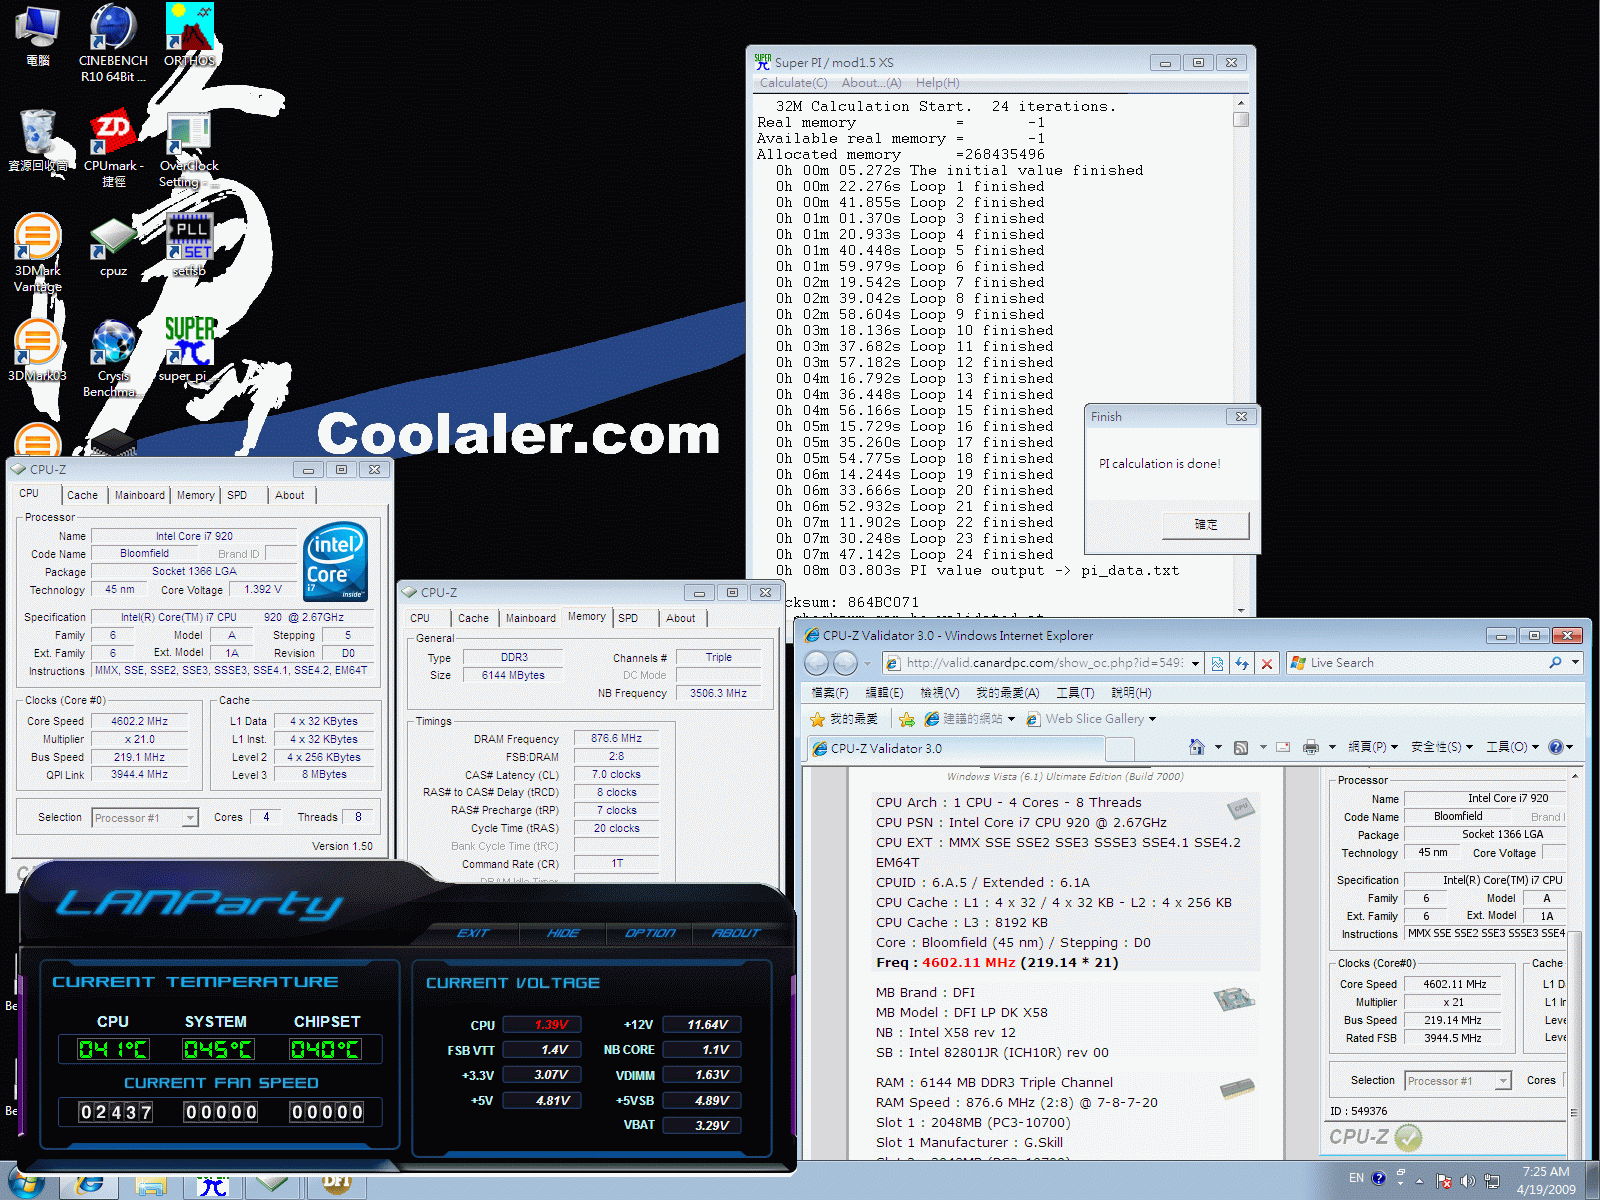Click the IE Help question mark icon
Screen dimensions: 1600x1200
[1556, 747]
